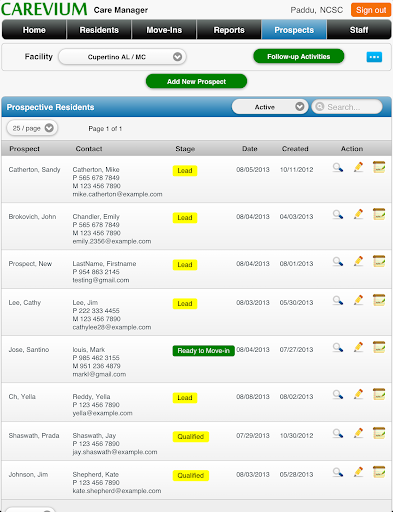The height and width of the screenshot is (512, 393).
Task: Click the blue more options ellipsis button
Action: coord(374,57)
